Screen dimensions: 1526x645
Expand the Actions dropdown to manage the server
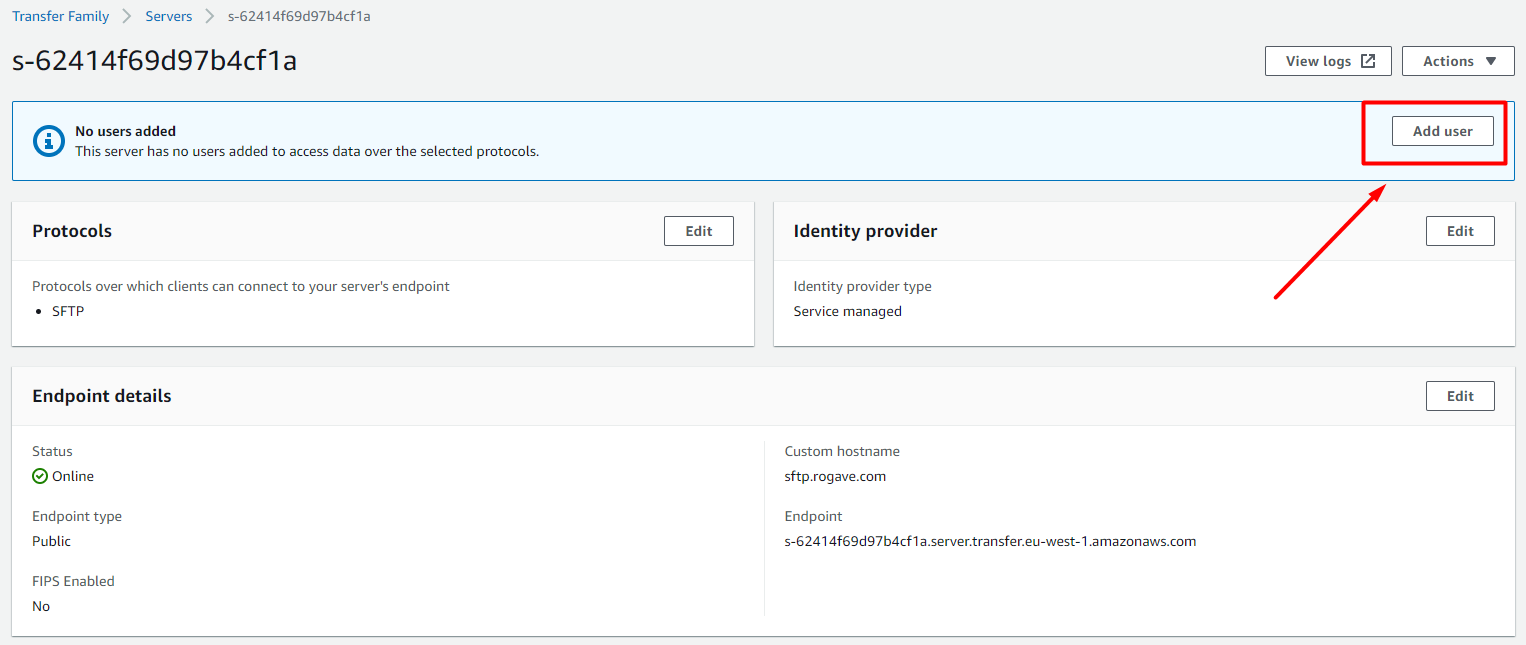click(1457, 60)
